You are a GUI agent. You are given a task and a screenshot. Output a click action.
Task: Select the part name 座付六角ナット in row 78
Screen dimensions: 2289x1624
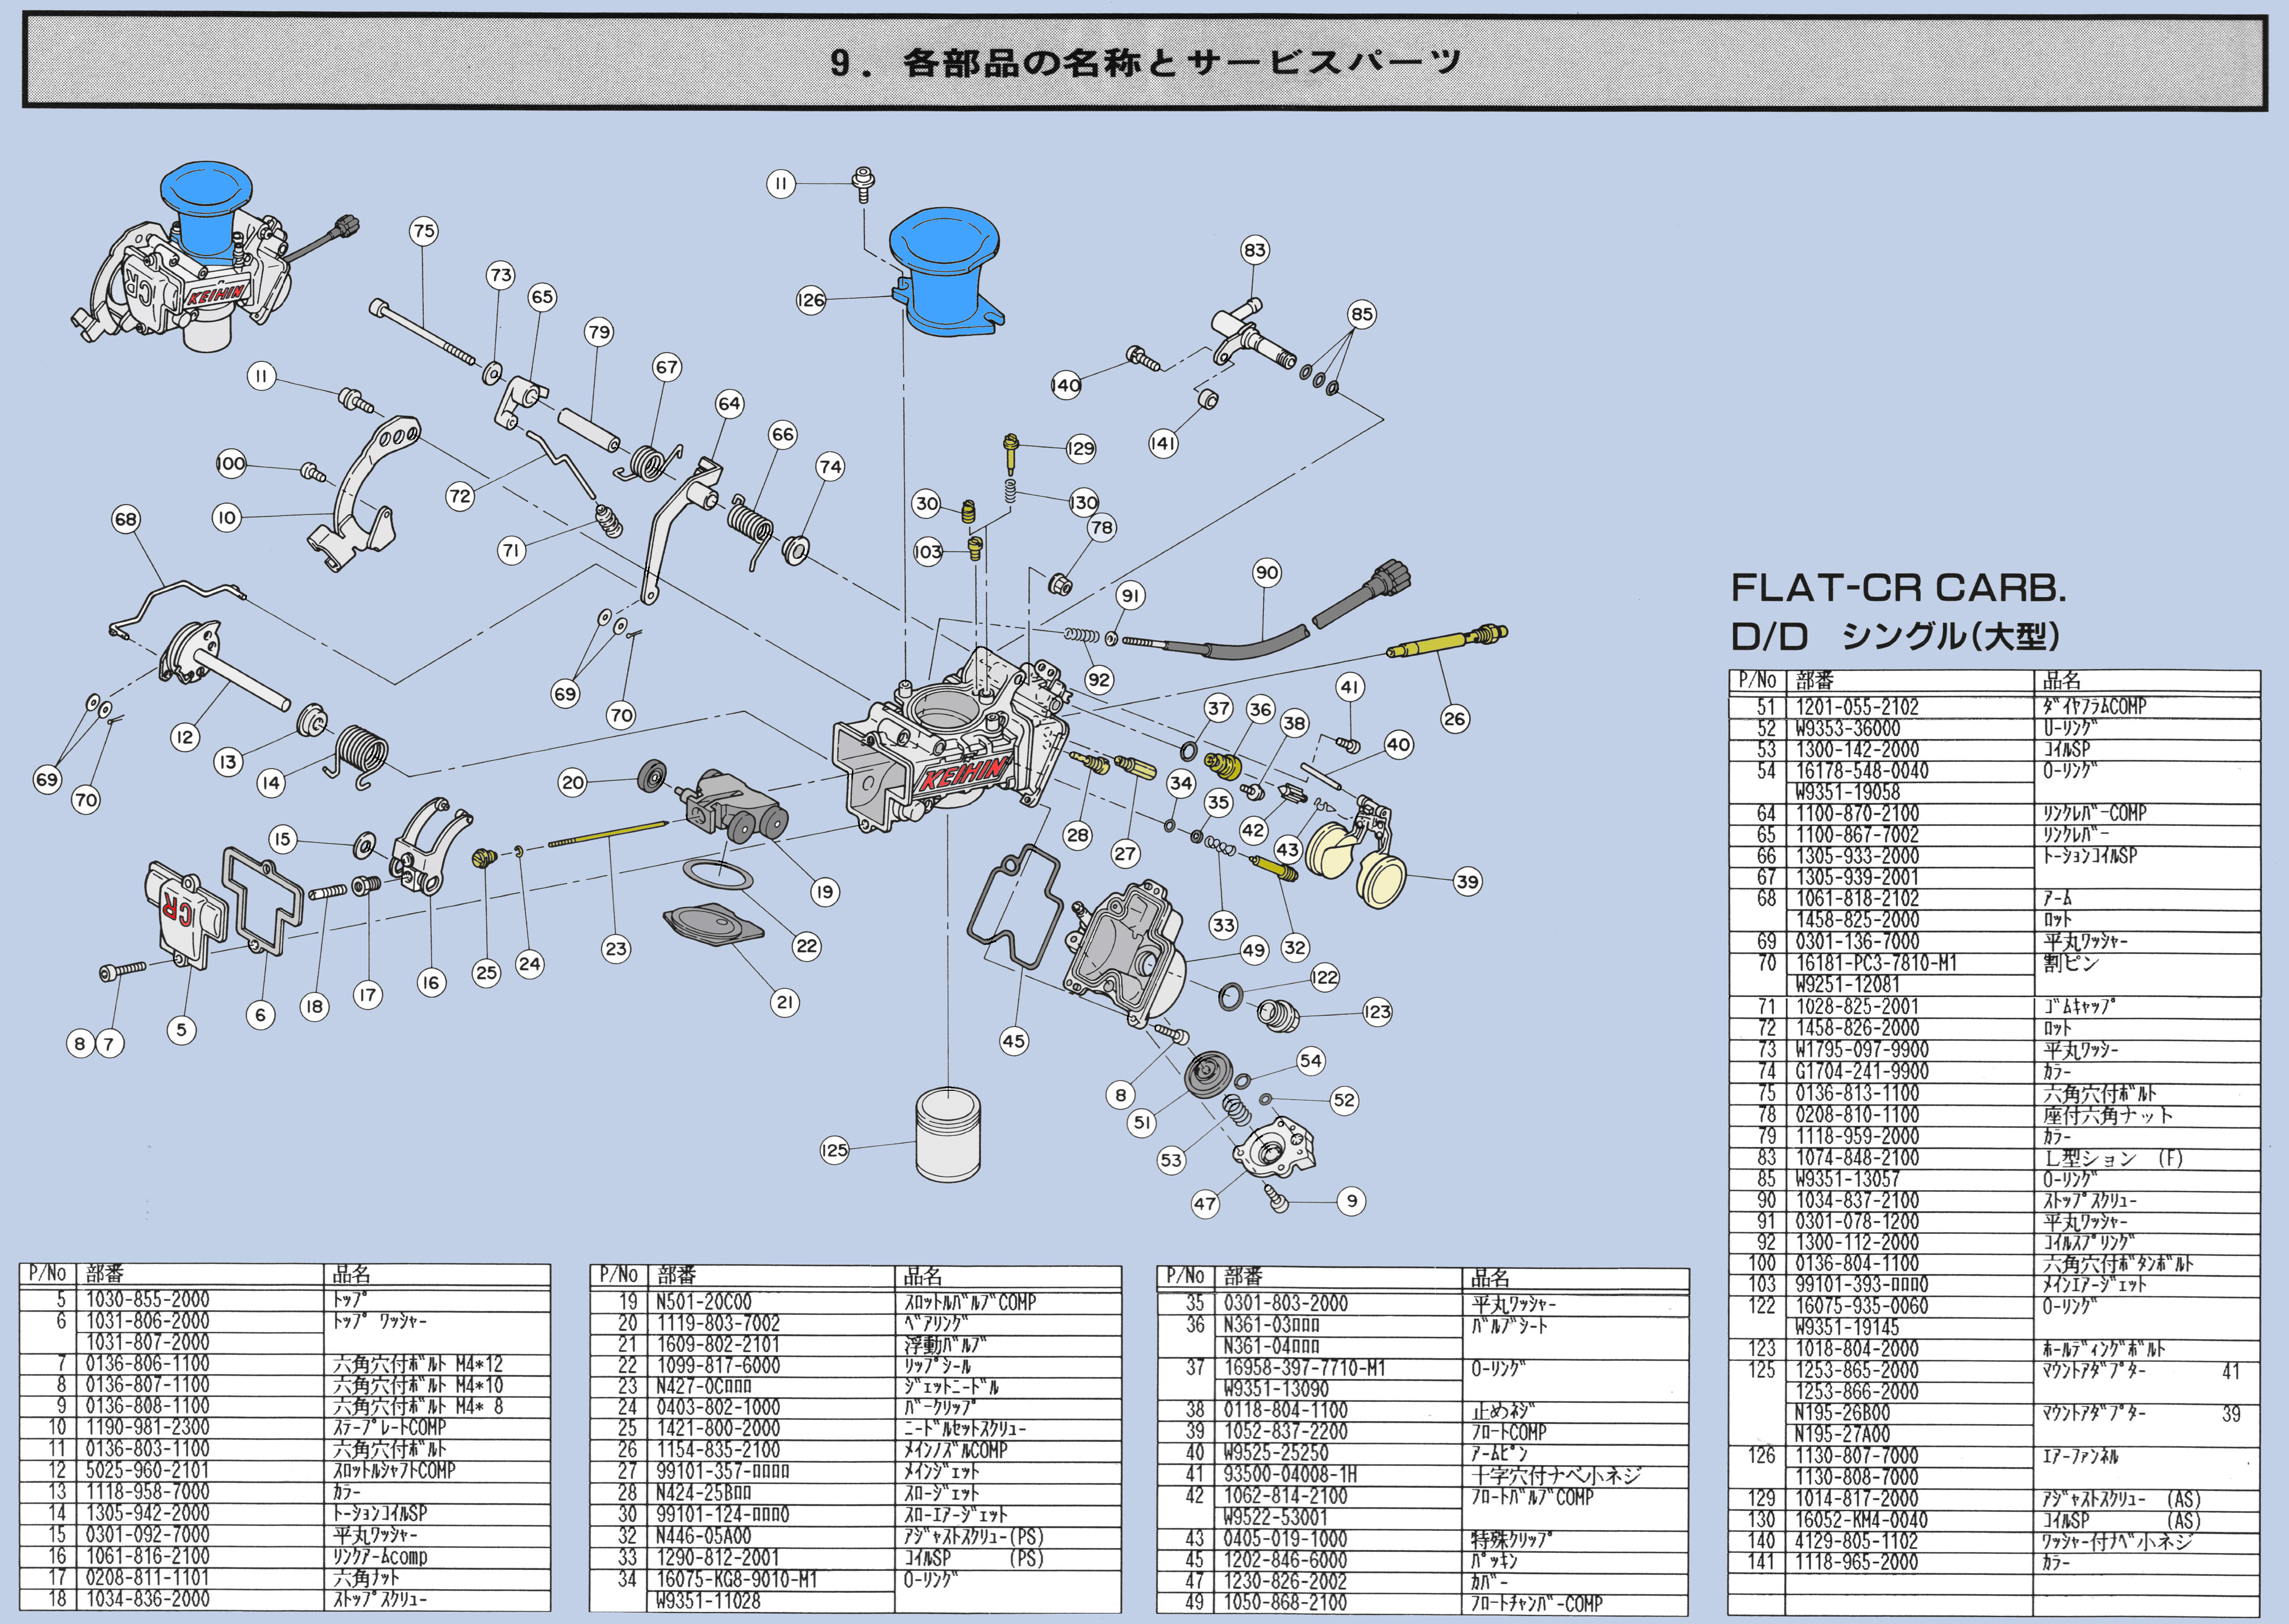pos(2107,1115)
